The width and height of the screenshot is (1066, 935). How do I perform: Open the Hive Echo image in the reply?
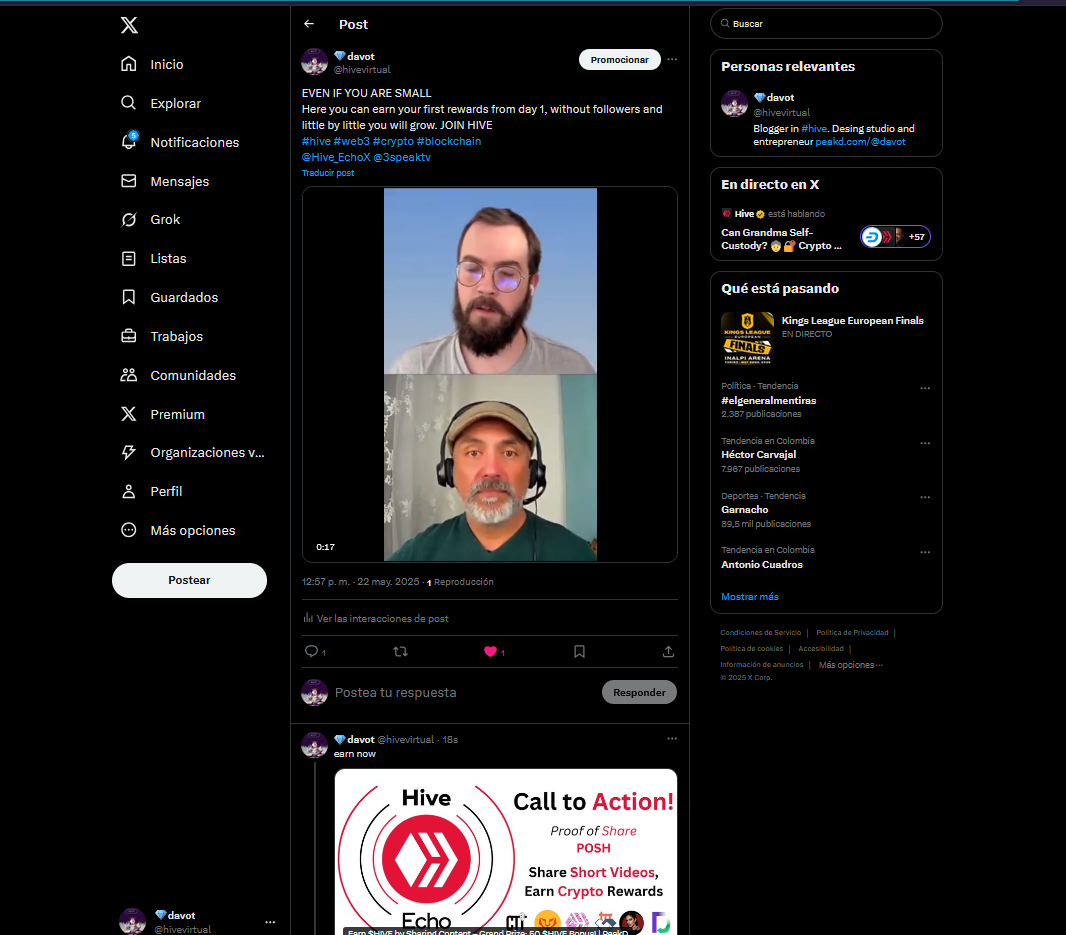(506, 852)
